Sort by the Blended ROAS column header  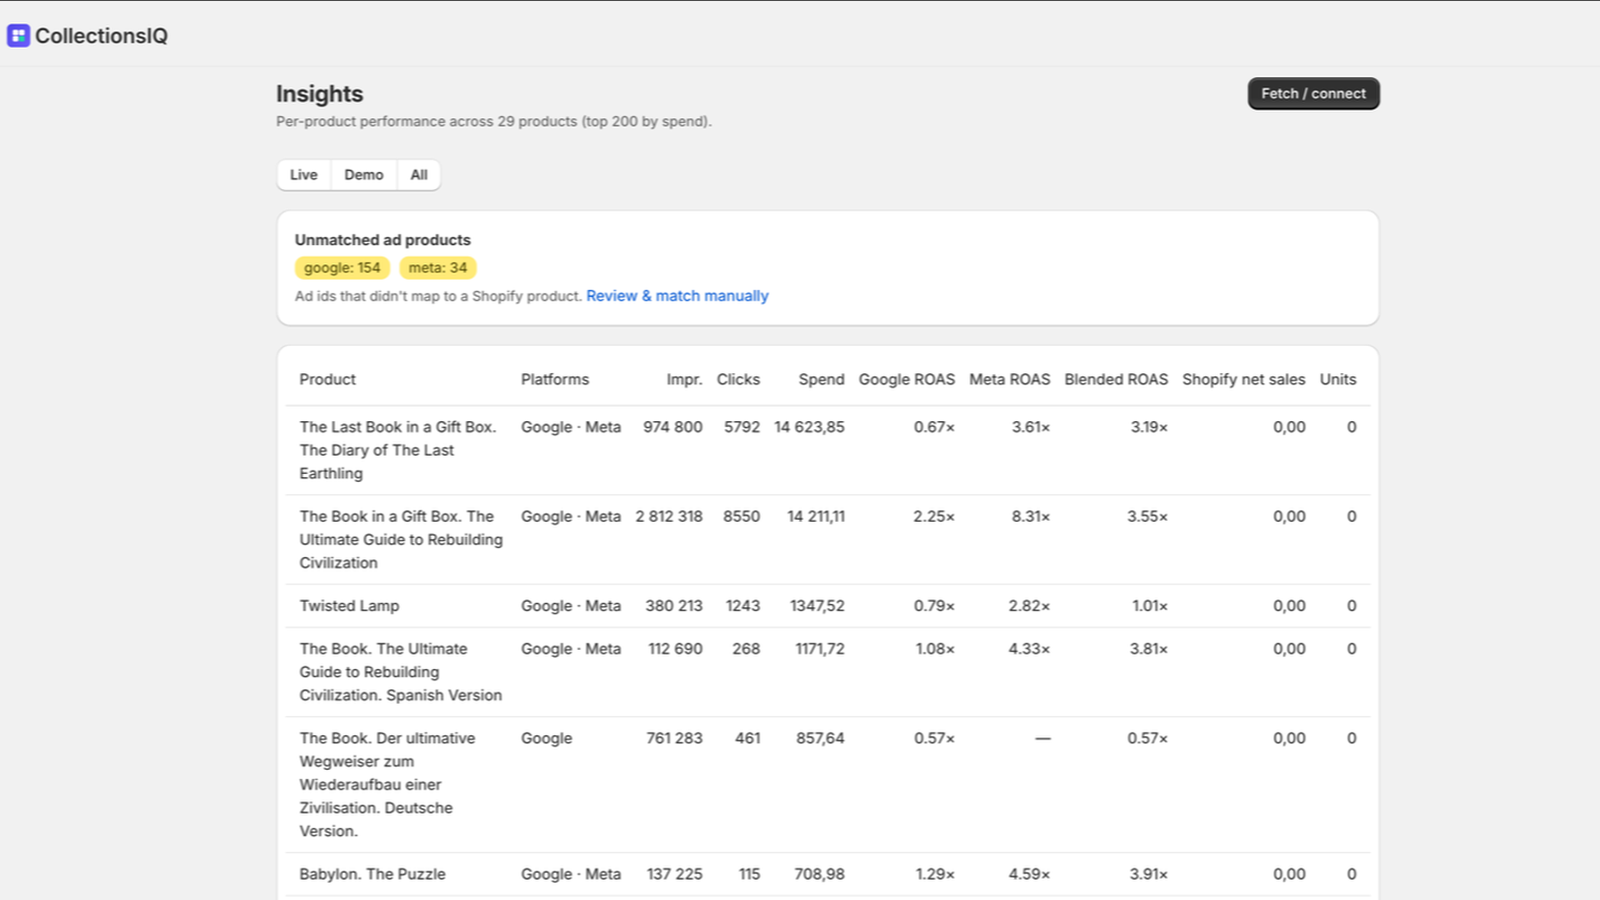(1116, 380)
